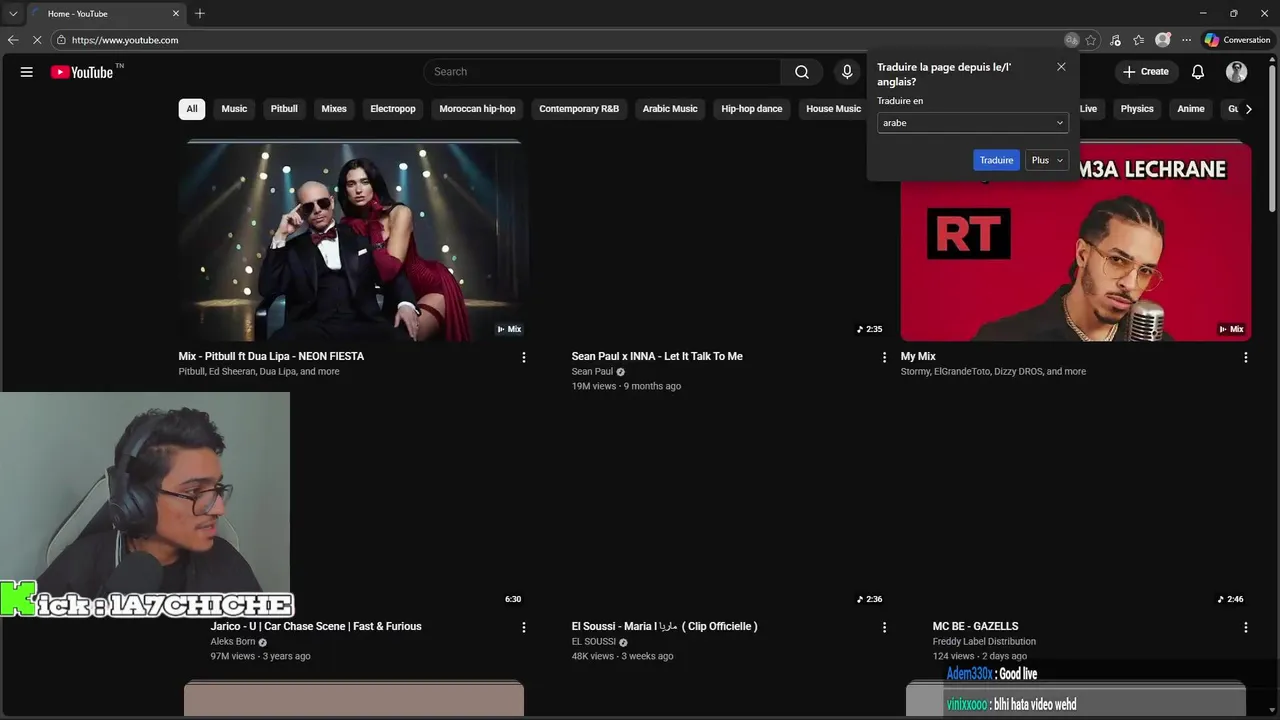Open the EL SOUSSI channel link
Image resolution: width=1280 pixels, height=720 pixels.
[x=594, y=642]
